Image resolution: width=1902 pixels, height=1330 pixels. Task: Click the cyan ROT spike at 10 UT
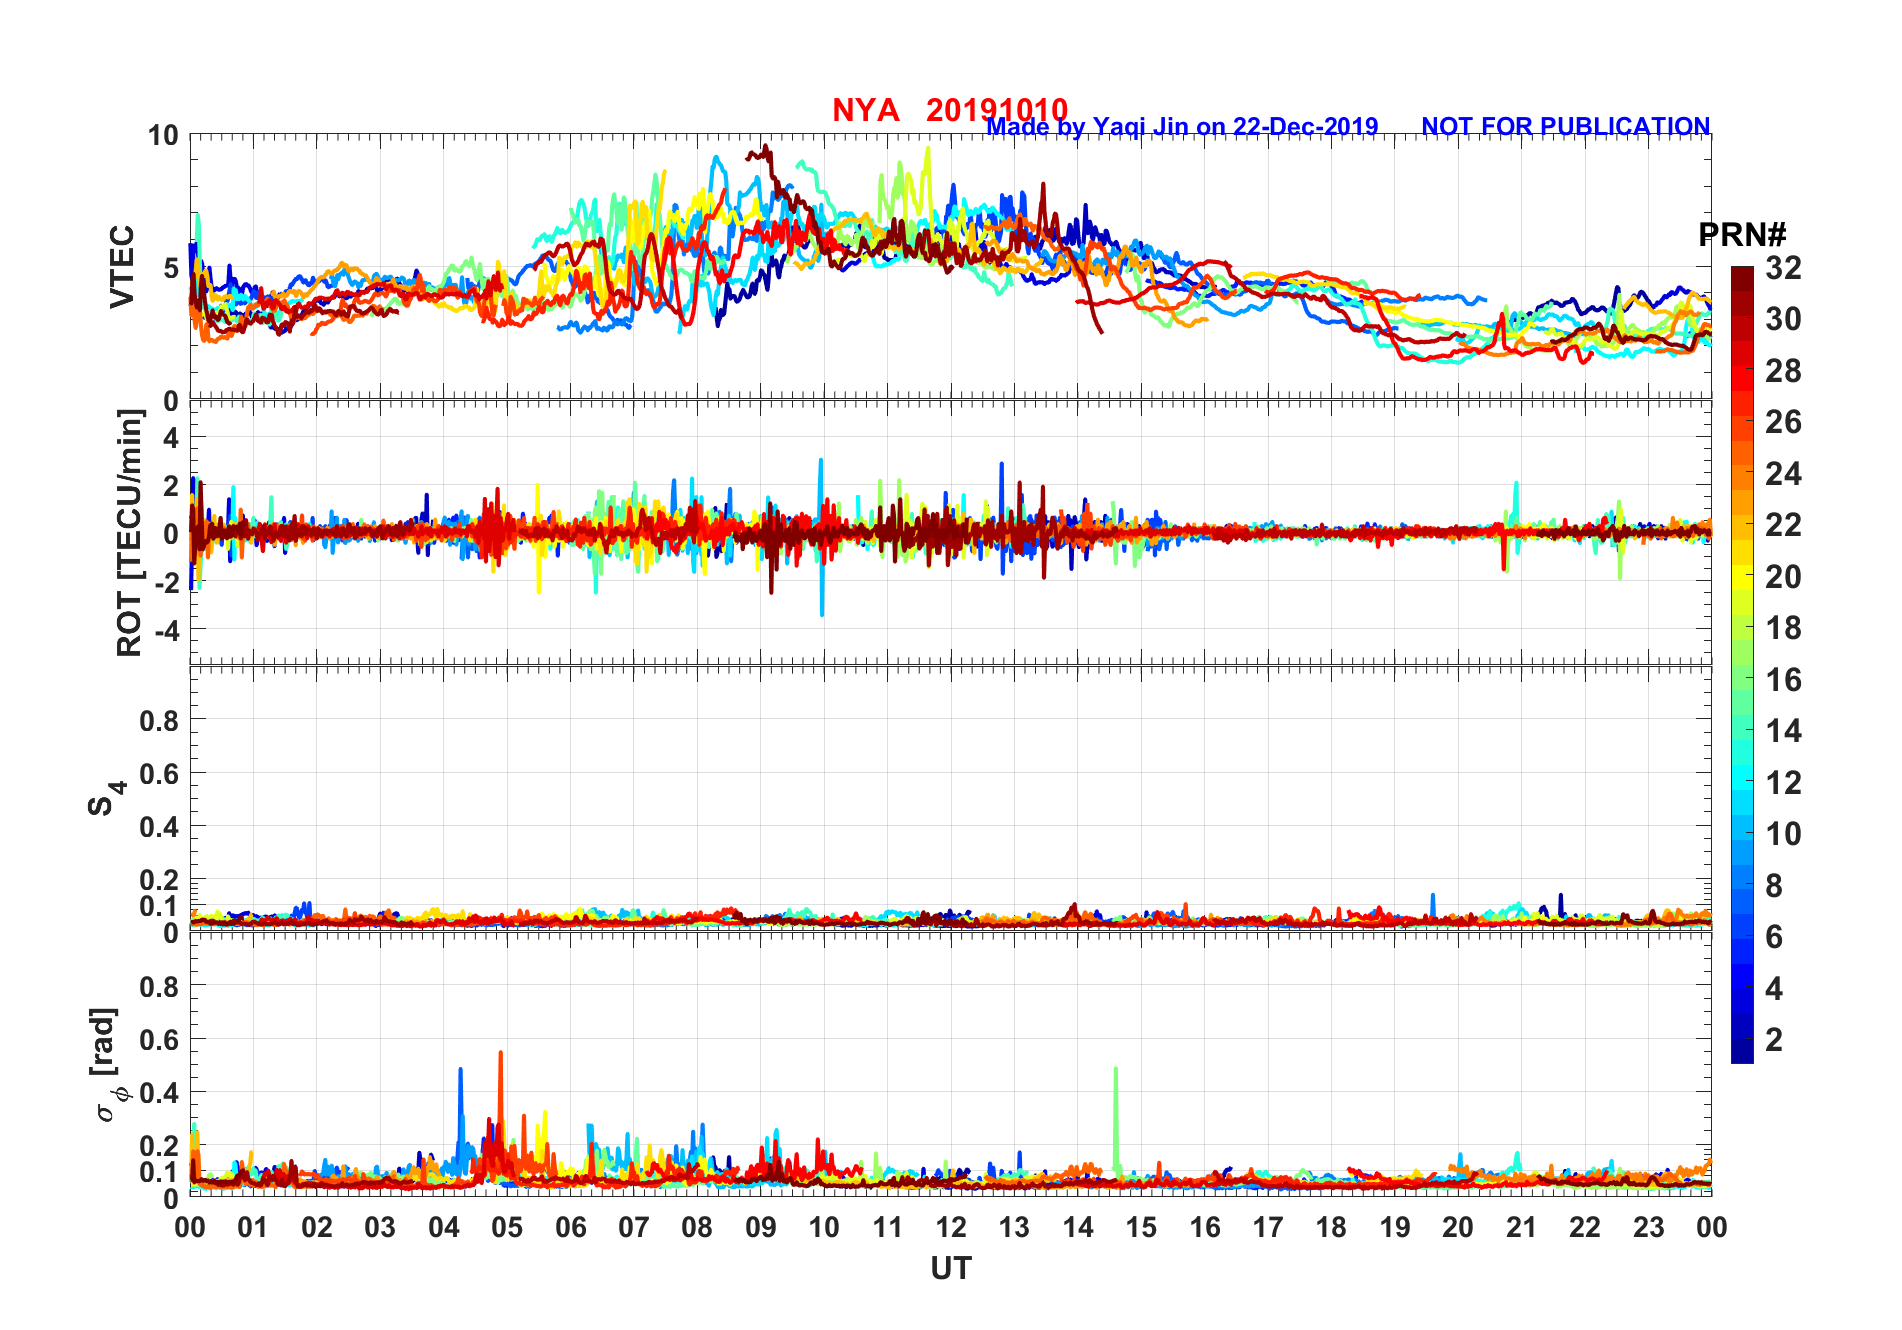click(x=822, y=537)
